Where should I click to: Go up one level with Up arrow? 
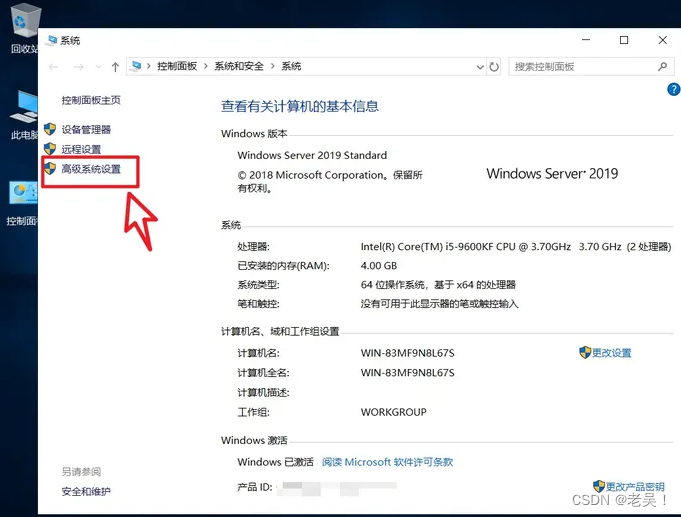pos(115,67)
